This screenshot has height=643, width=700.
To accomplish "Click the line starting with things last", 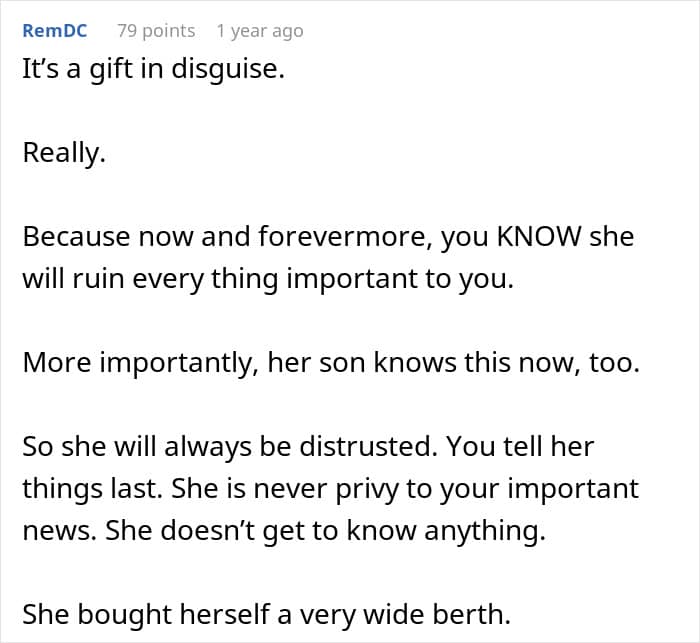I will coord(330,489).
